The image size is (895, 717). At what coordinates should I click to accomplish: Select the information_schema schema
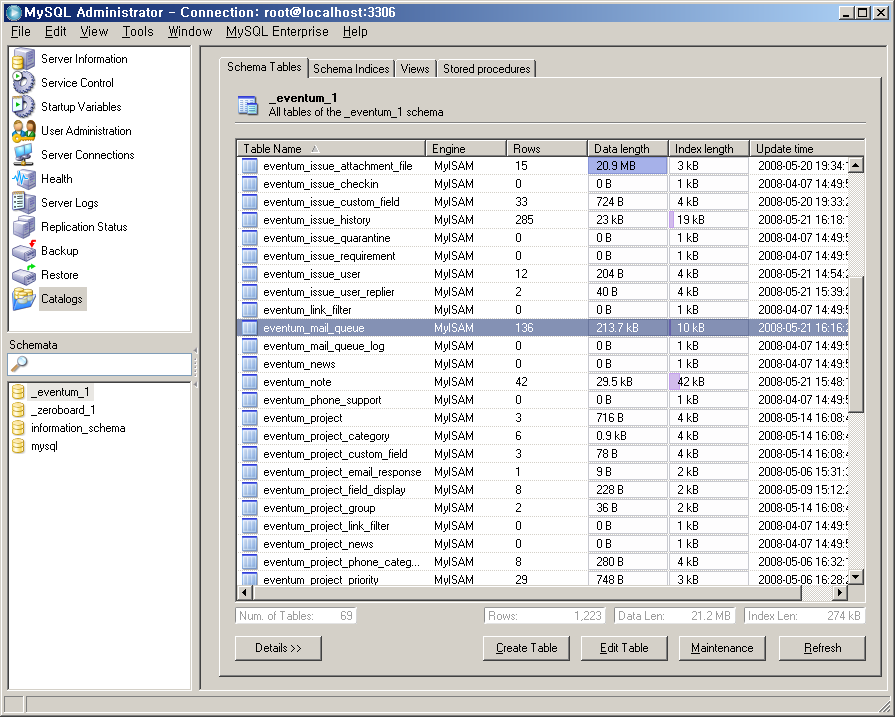[78, 428]
